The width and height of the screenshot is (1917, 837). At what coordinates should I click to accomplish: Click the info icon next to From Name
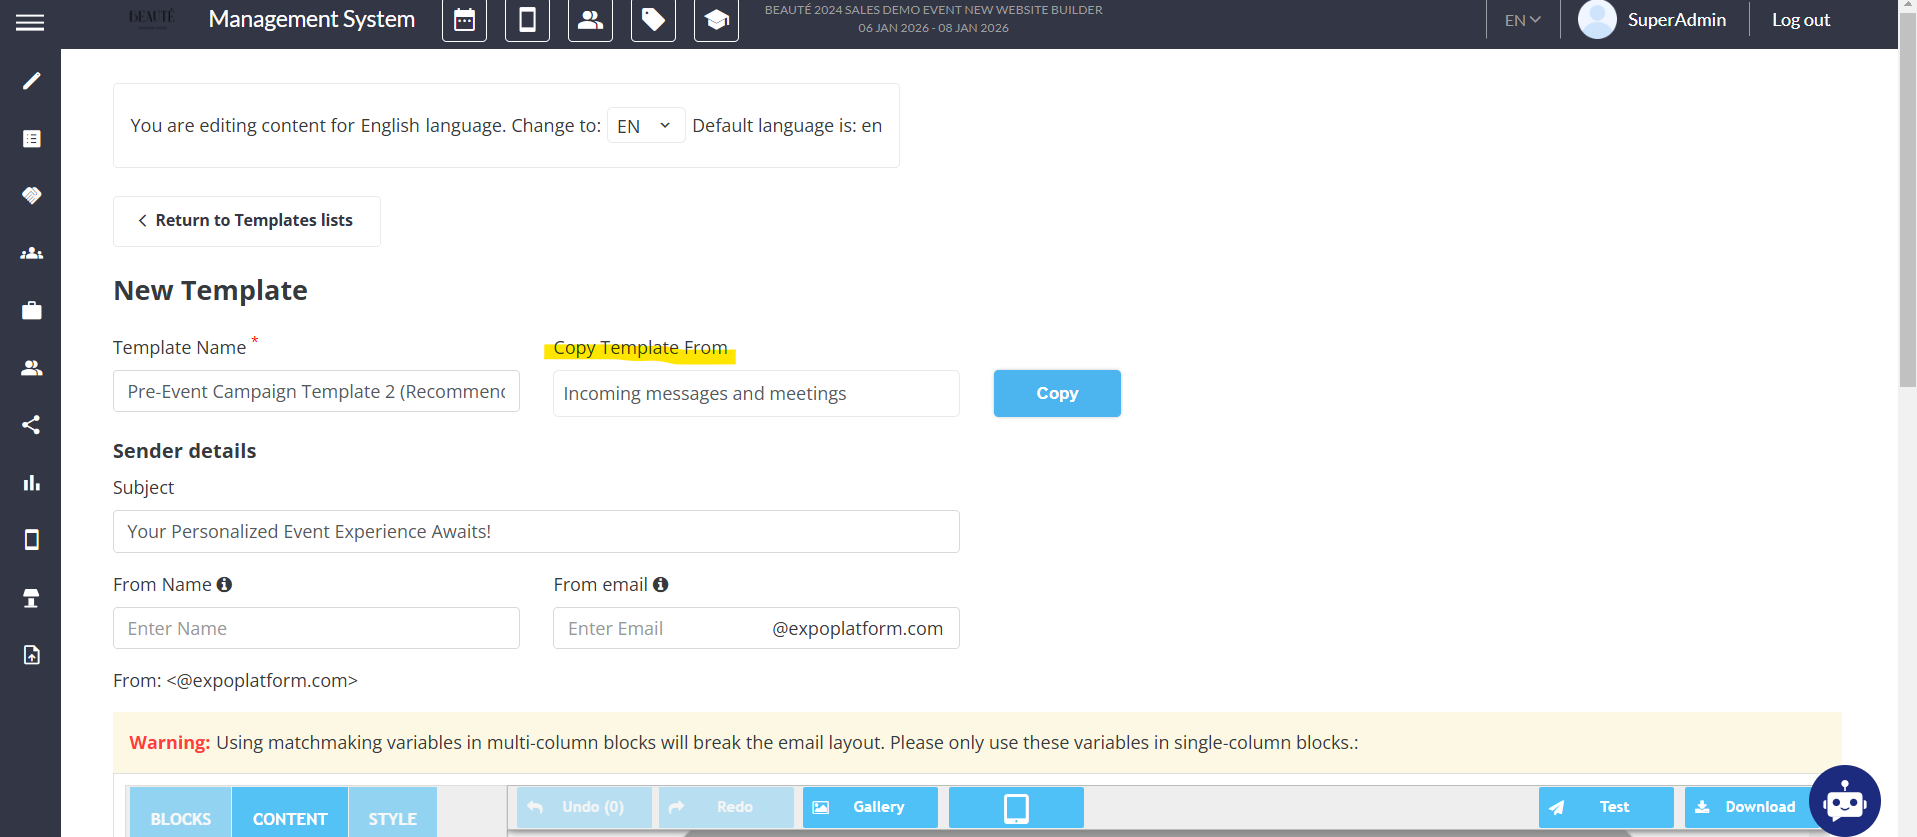point(224,585)
